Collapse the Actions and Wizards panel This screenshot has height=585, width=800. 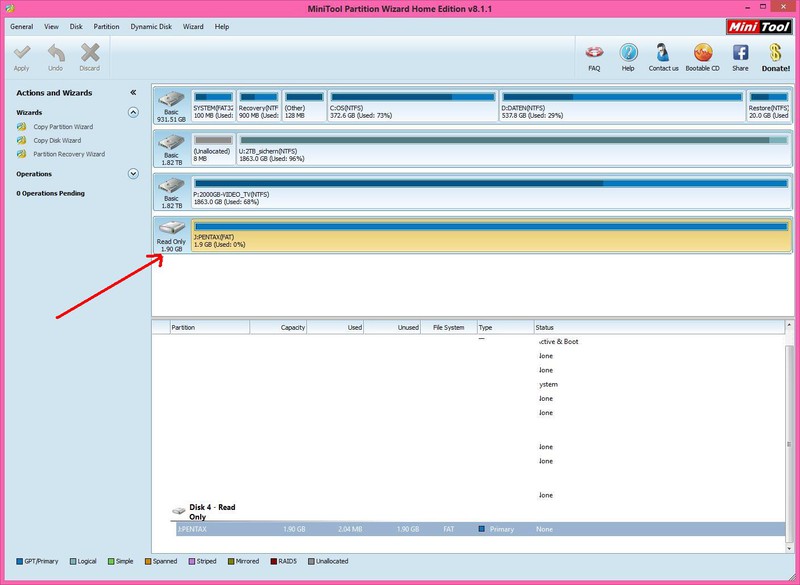click(x=133, y=92)
